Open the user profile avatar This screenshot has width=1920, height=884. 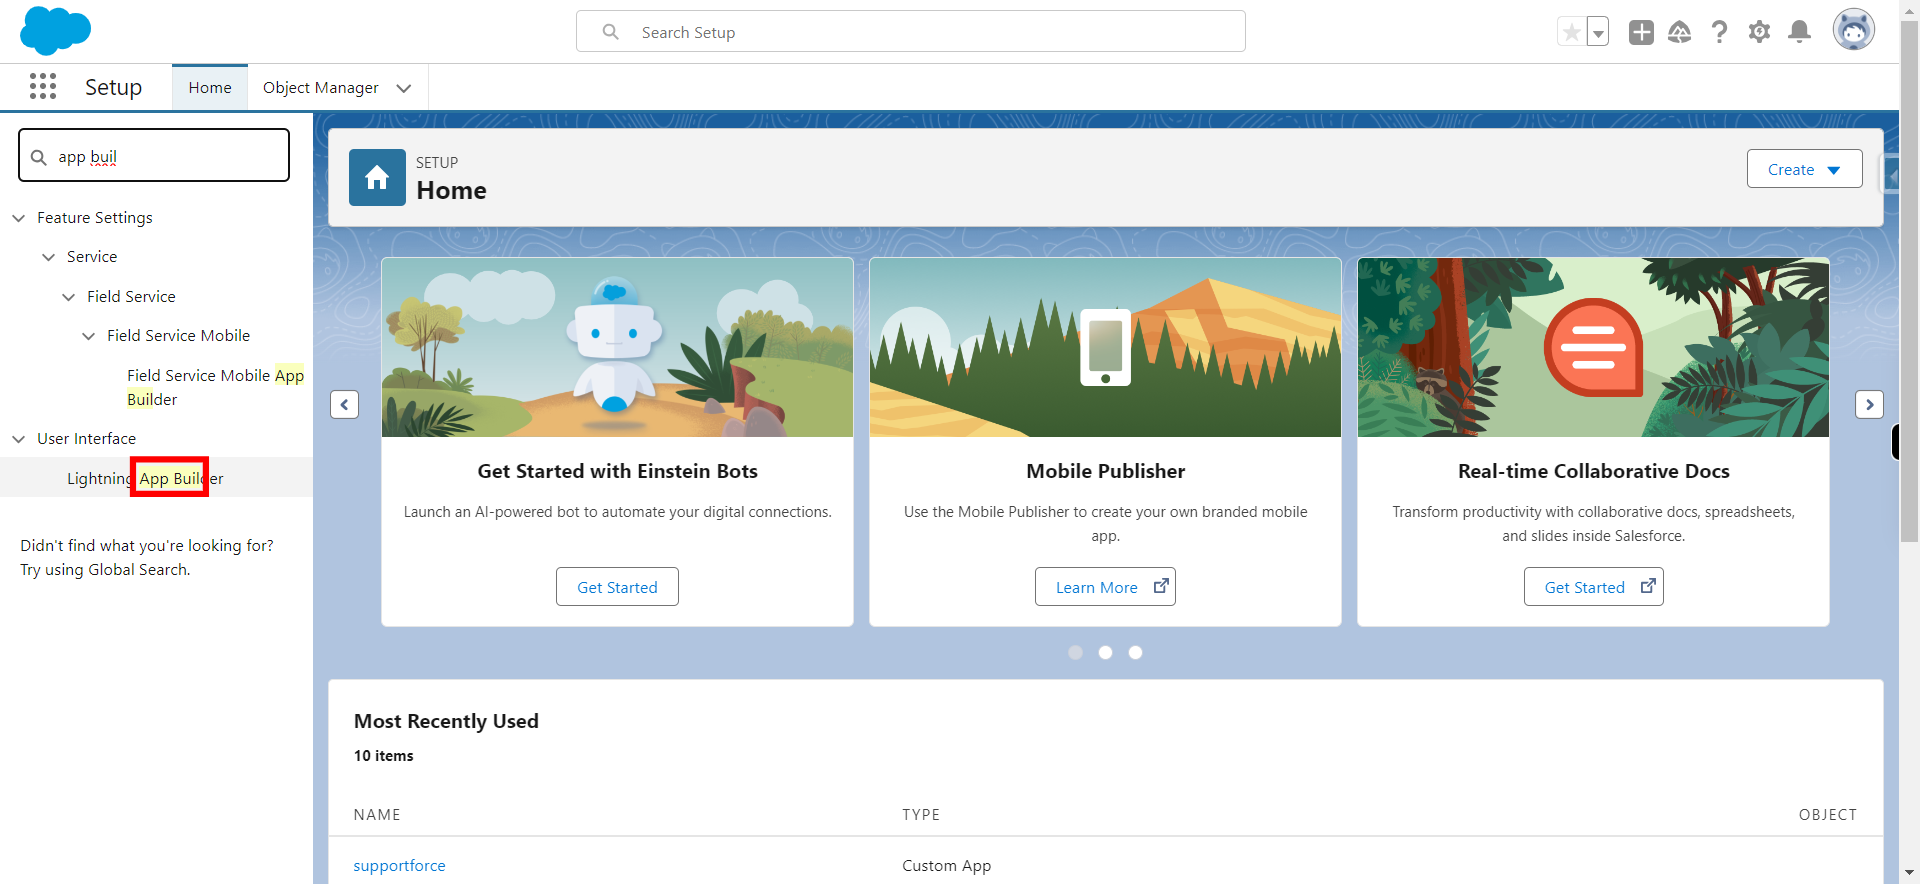tap(1853, 30)
